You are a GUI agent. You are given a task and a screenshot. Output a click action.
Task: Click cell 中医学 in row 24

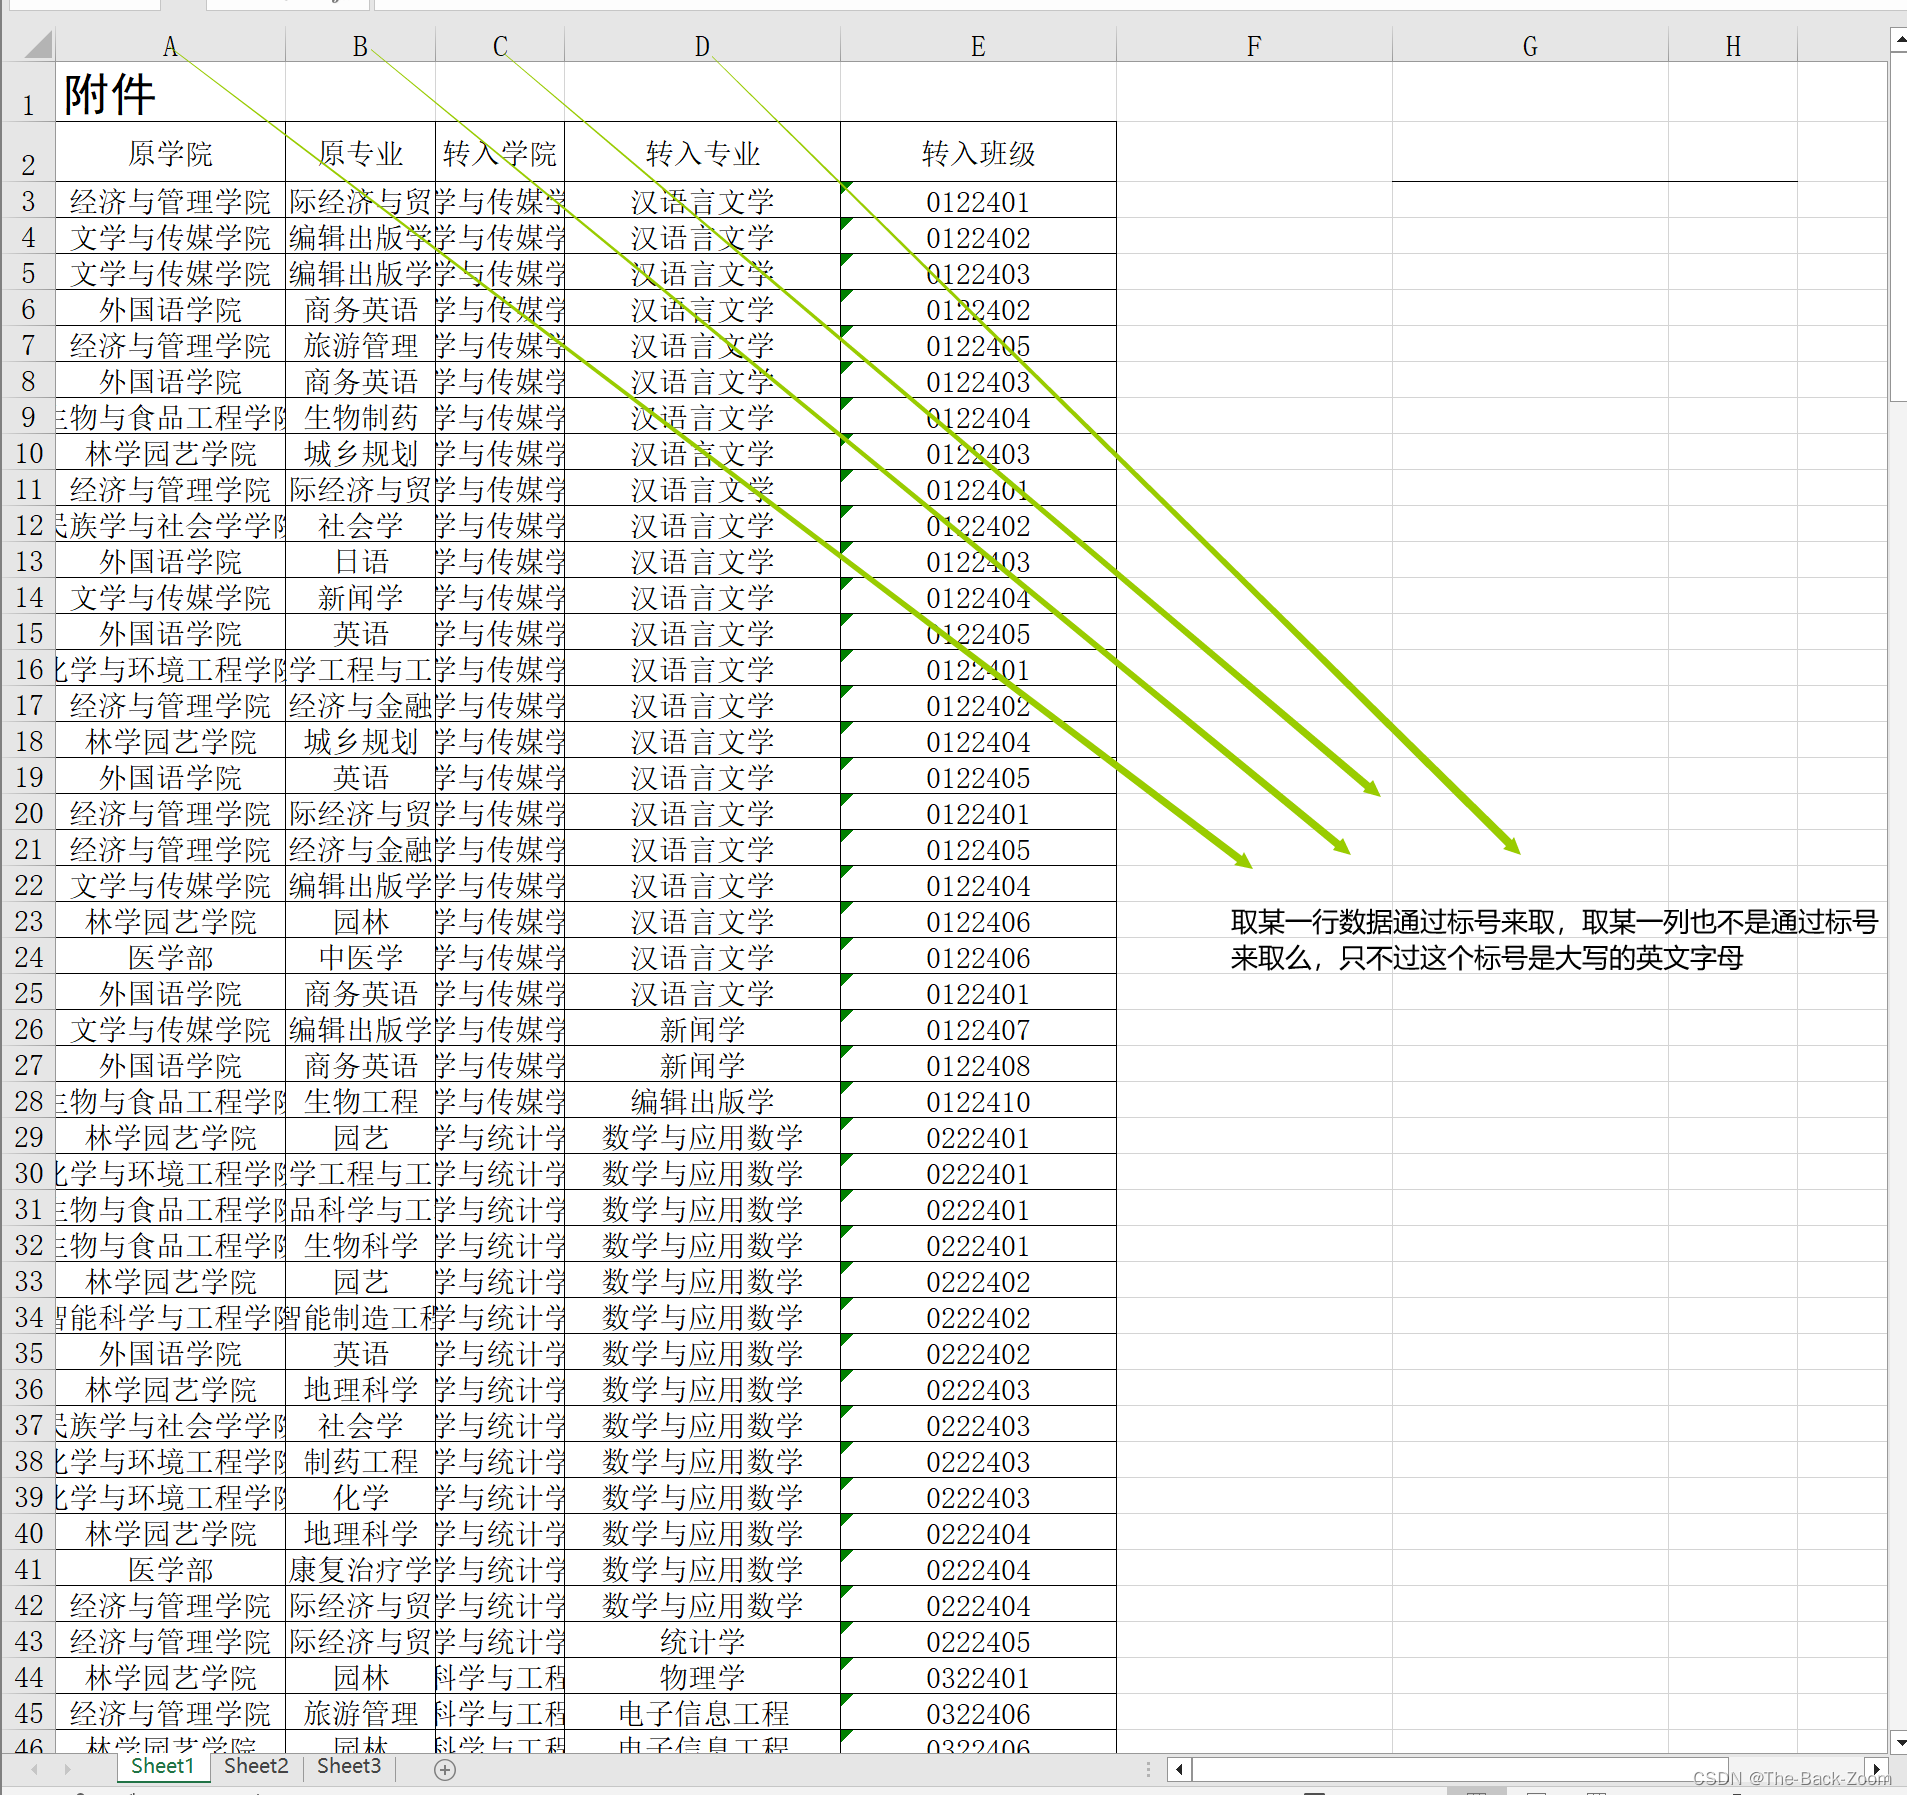coord(360,957)
